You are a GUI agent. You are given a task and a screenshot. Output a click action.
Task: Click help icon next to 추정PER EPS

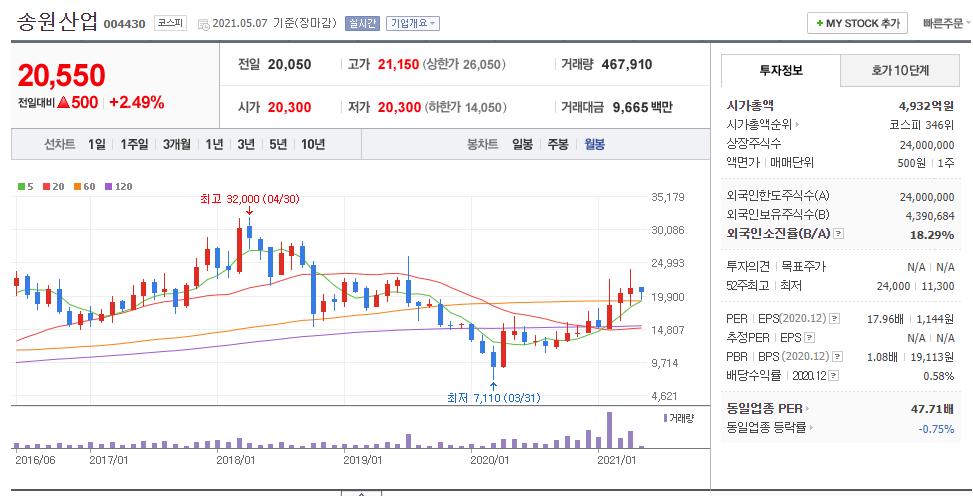coord(809,338)
